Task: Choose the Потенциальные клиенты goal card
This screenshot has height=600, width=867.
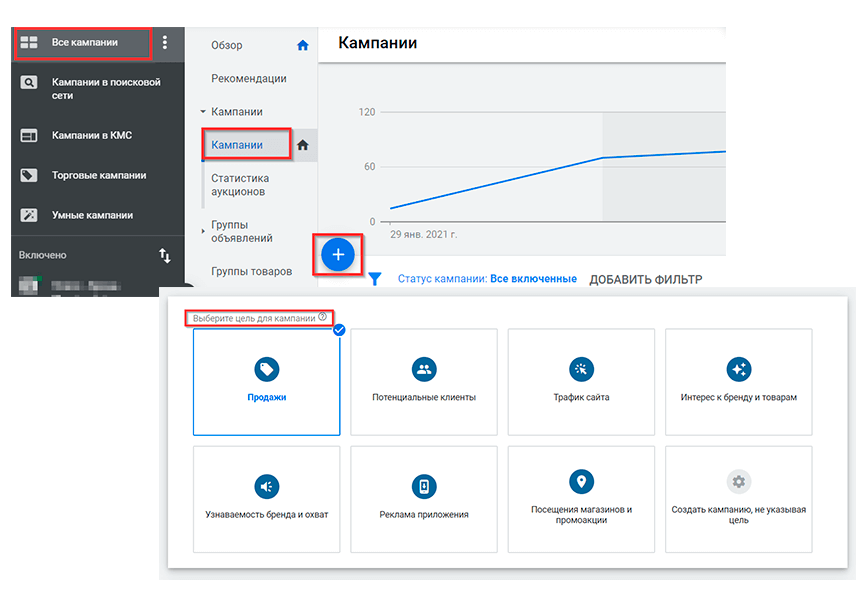Action: click(x=424, y=382)
